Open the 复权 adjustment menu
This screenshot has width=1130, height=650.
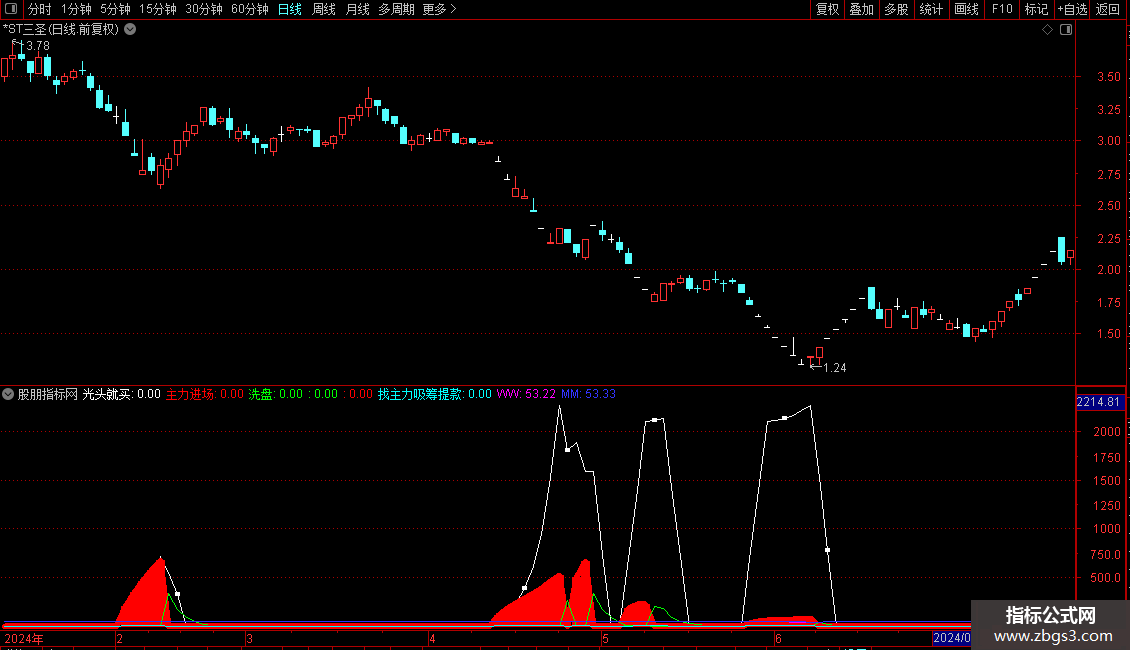click(x=827, y=9)
